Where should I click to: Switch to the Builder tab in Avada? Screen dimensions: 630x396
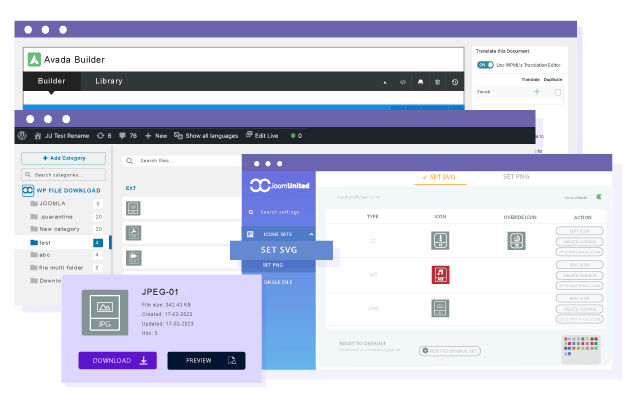(x=51, y=81)
